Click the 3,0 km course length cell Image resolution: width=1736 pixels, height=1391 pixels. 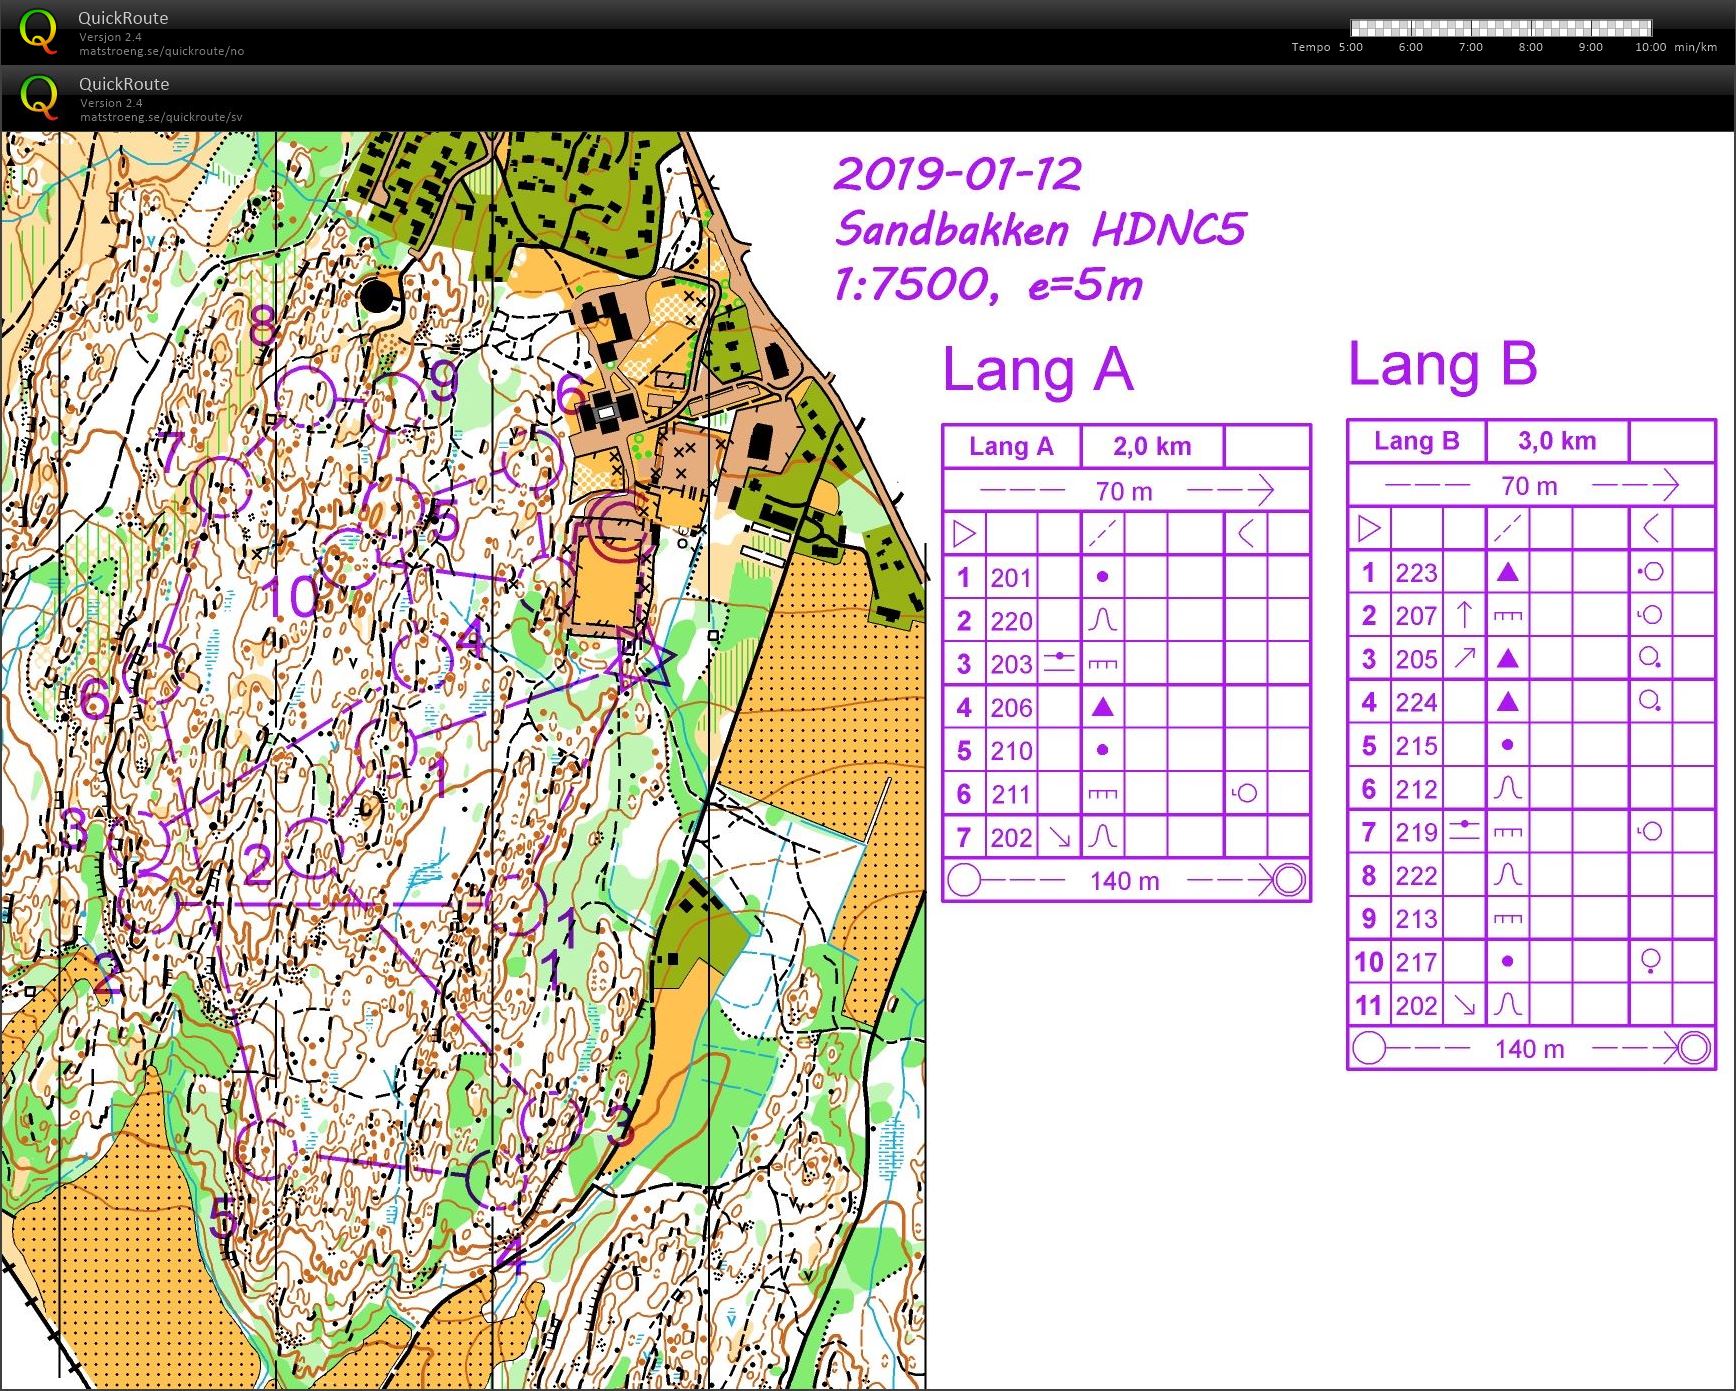point(1557,441)
